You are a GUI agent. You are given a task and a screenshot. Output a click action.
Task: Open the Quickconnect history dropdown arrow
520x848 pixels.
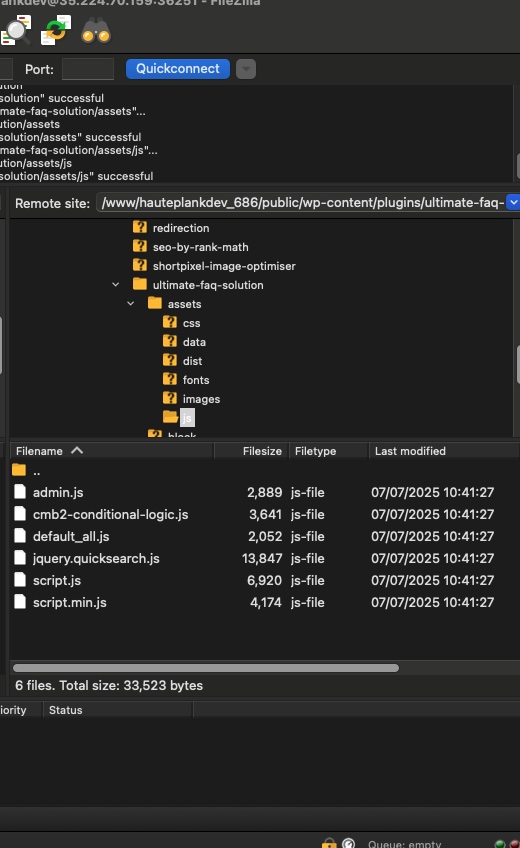(245, 69)
